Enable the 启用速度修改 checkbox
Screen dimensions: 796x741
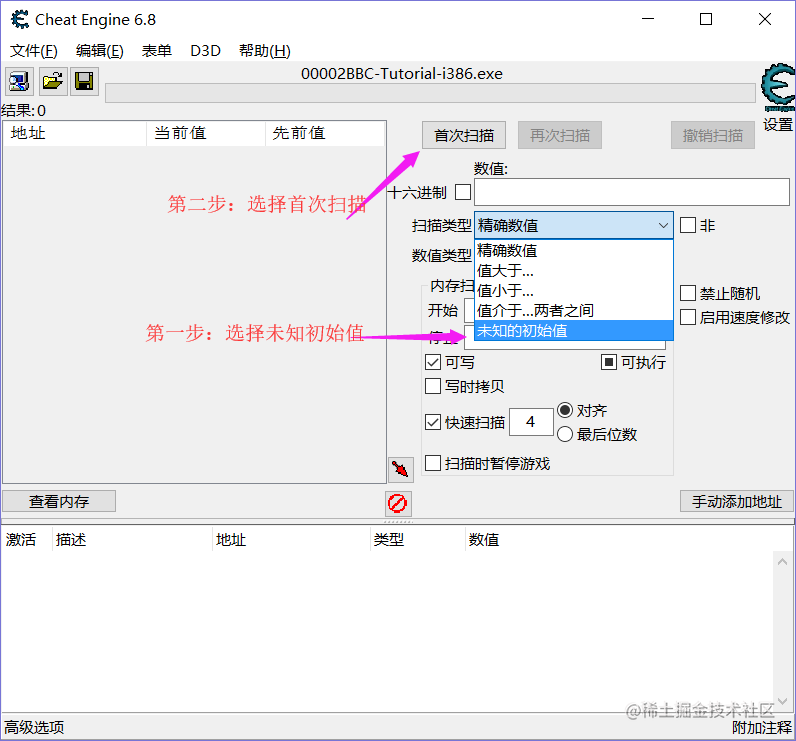(688, 317)
